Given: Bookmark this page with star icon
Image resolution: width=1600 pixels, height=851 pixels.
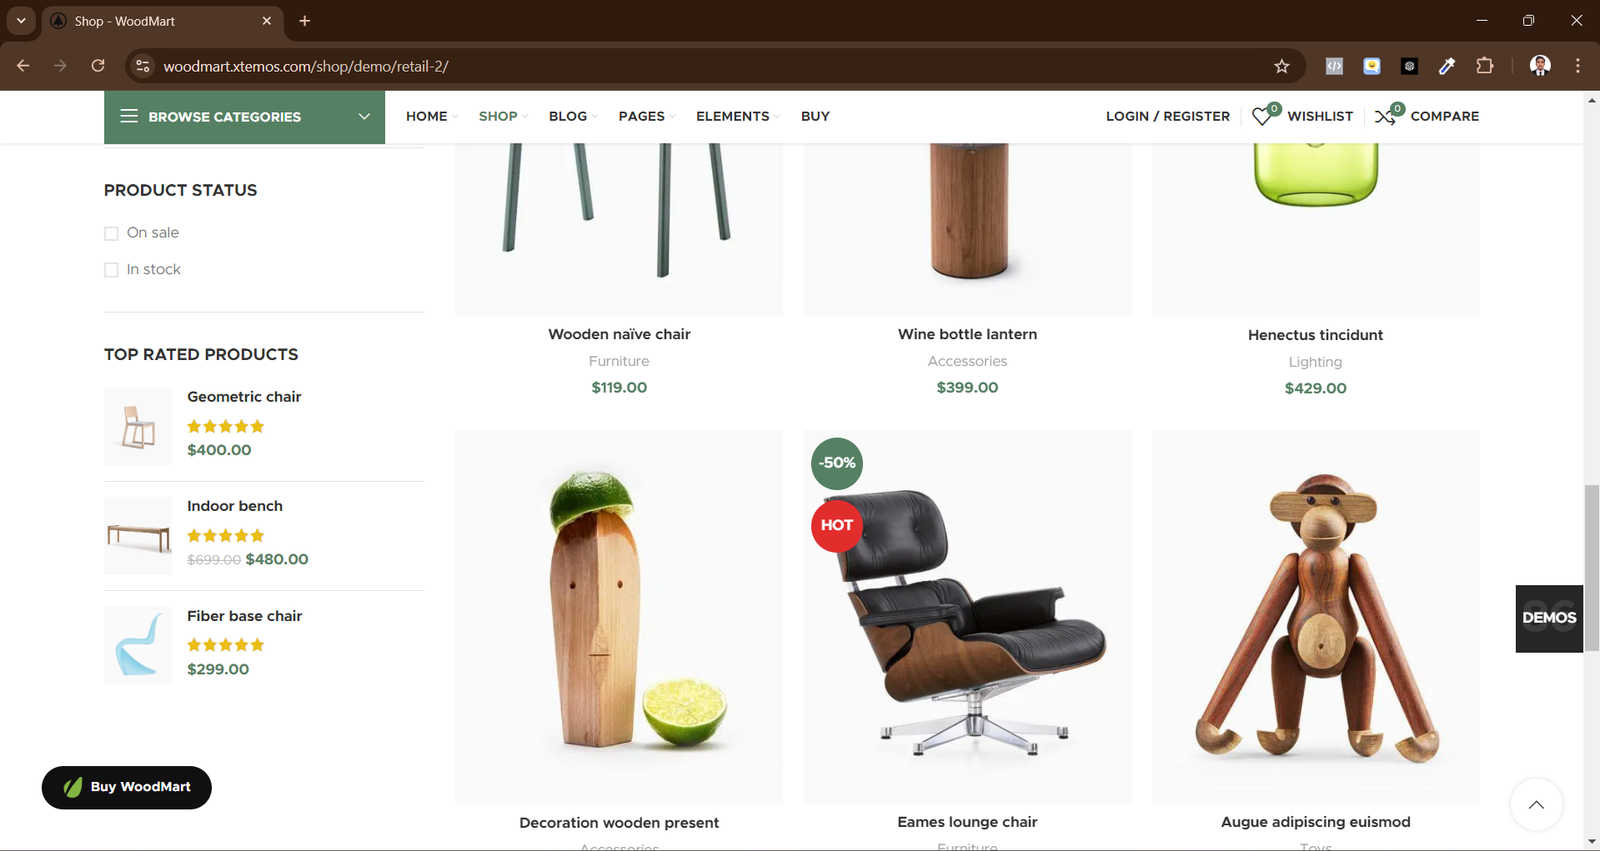Looking at the screenshot, I should (1282, 66).
